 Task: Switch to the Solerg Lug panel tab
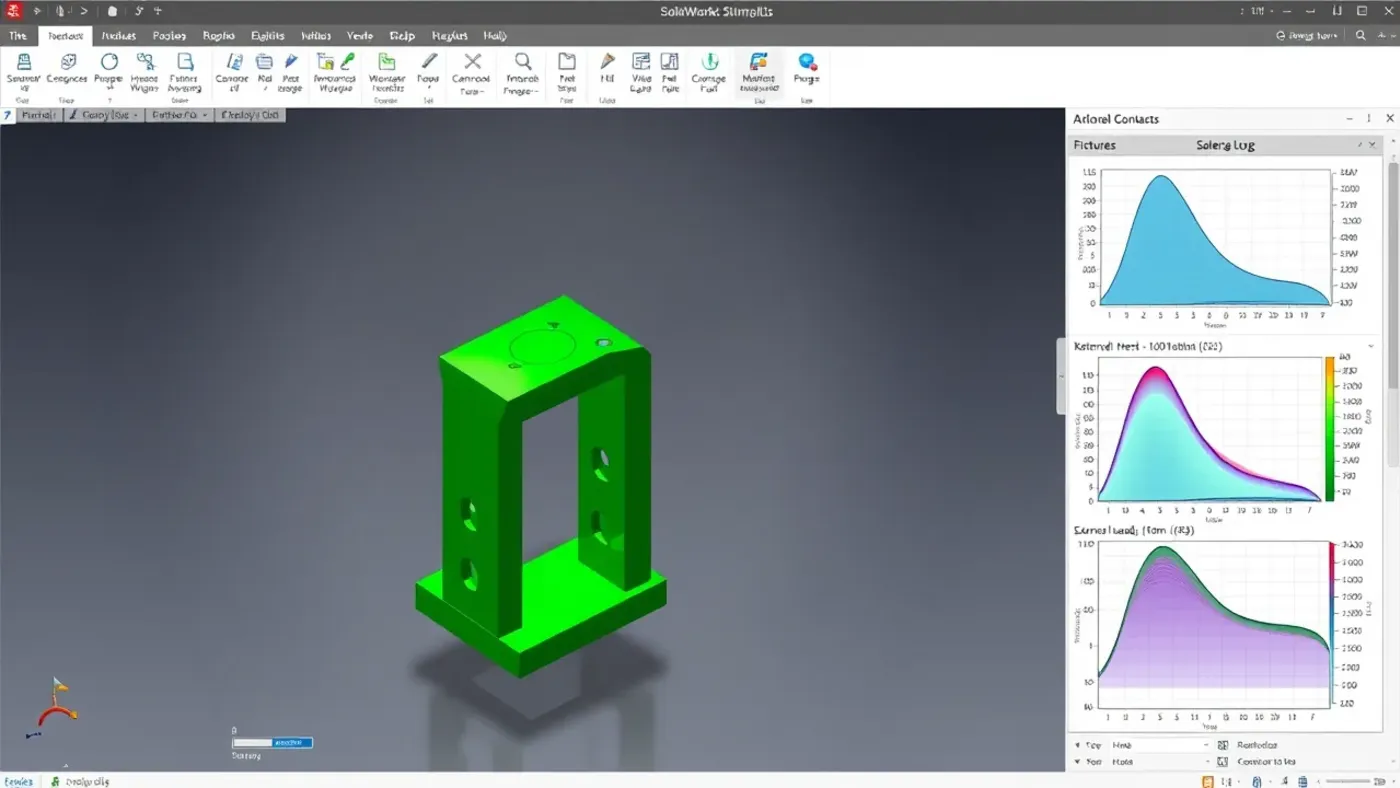(1225, 145)
